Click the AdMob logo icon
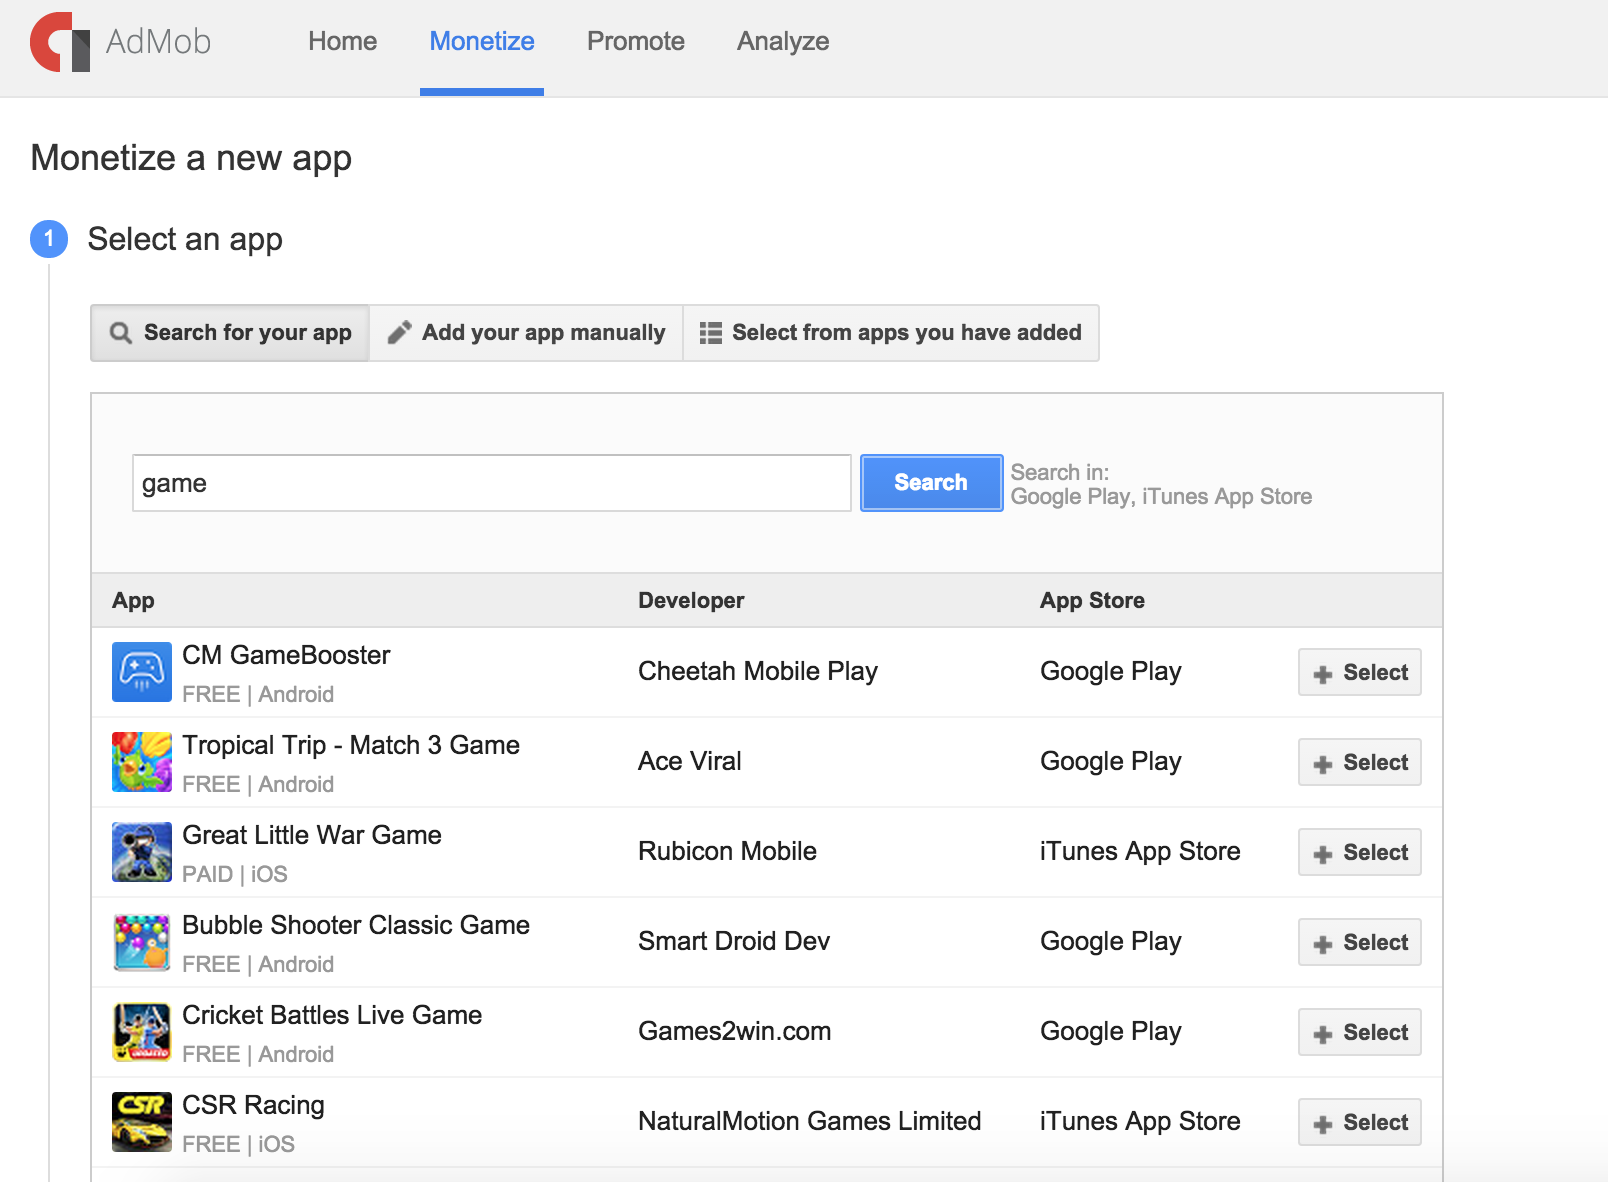This screenshot has height=1182, width=1608. pyautogui.click(x=60, y=42)
